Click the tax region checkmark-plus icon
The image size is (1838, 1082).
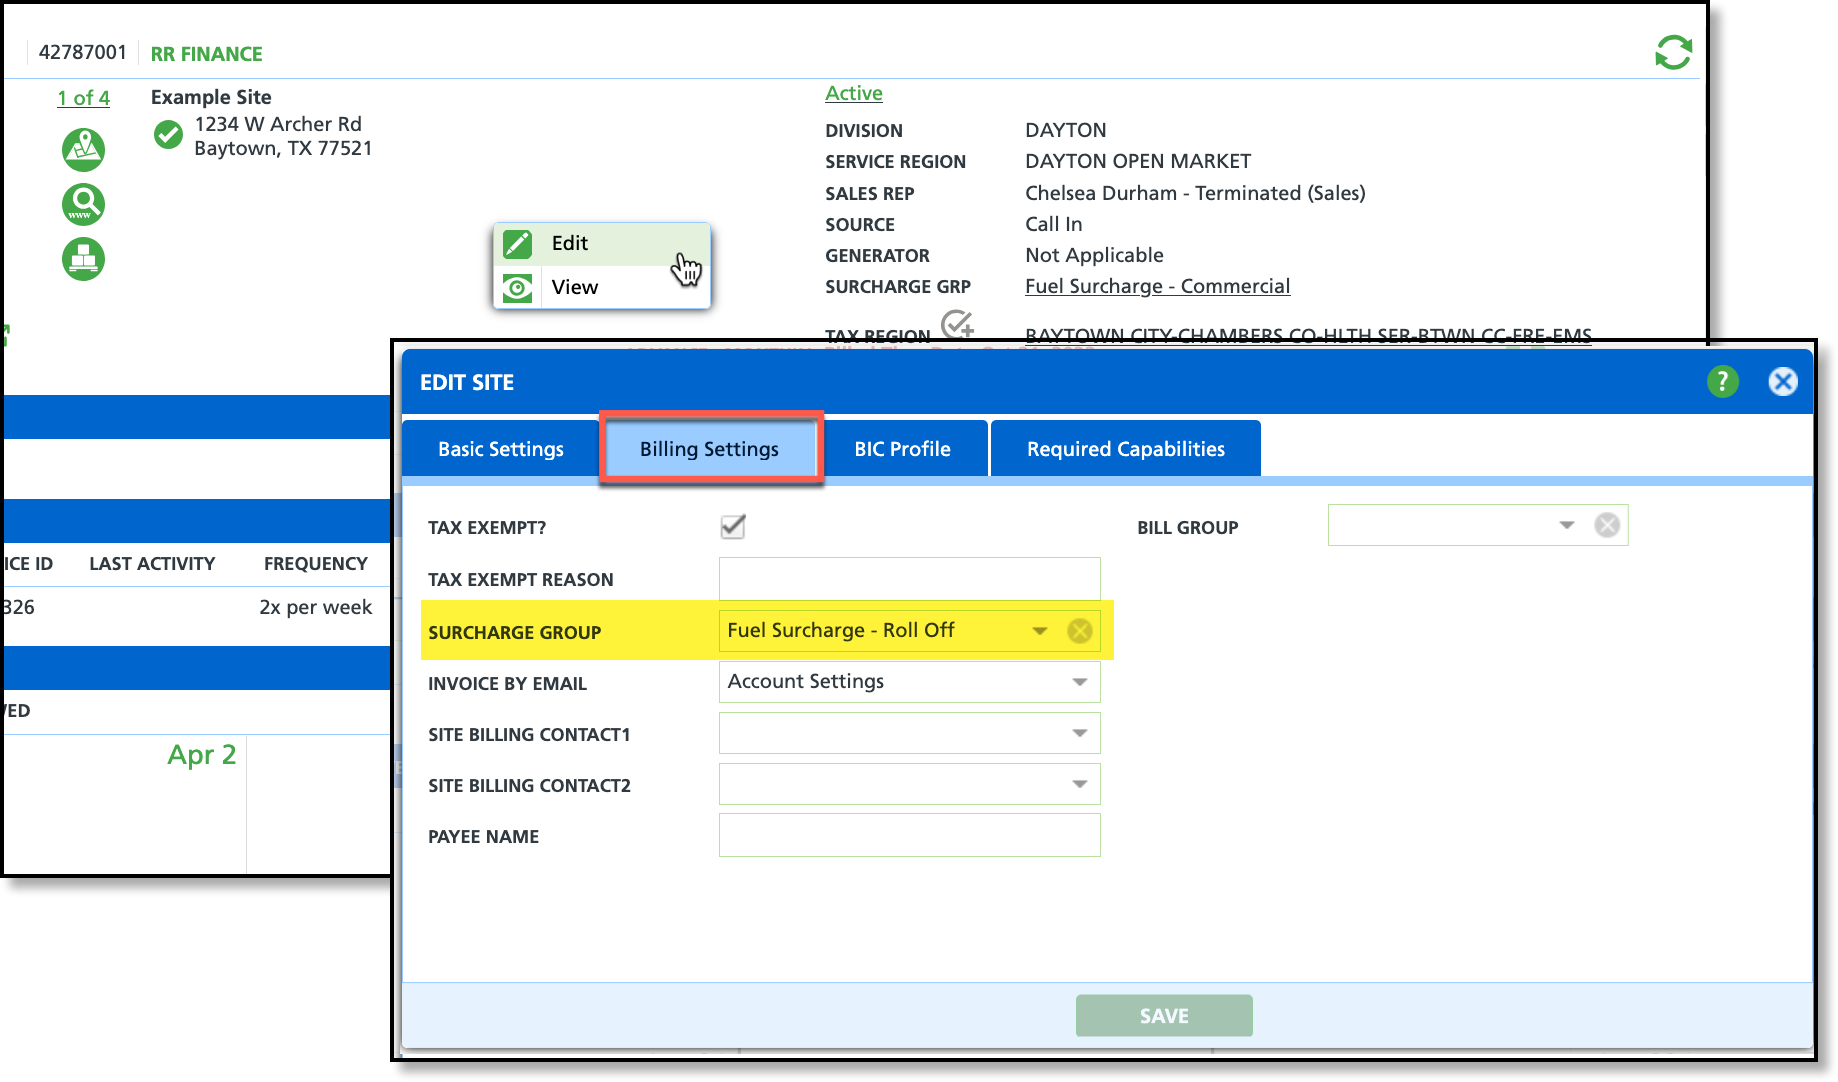957,323
